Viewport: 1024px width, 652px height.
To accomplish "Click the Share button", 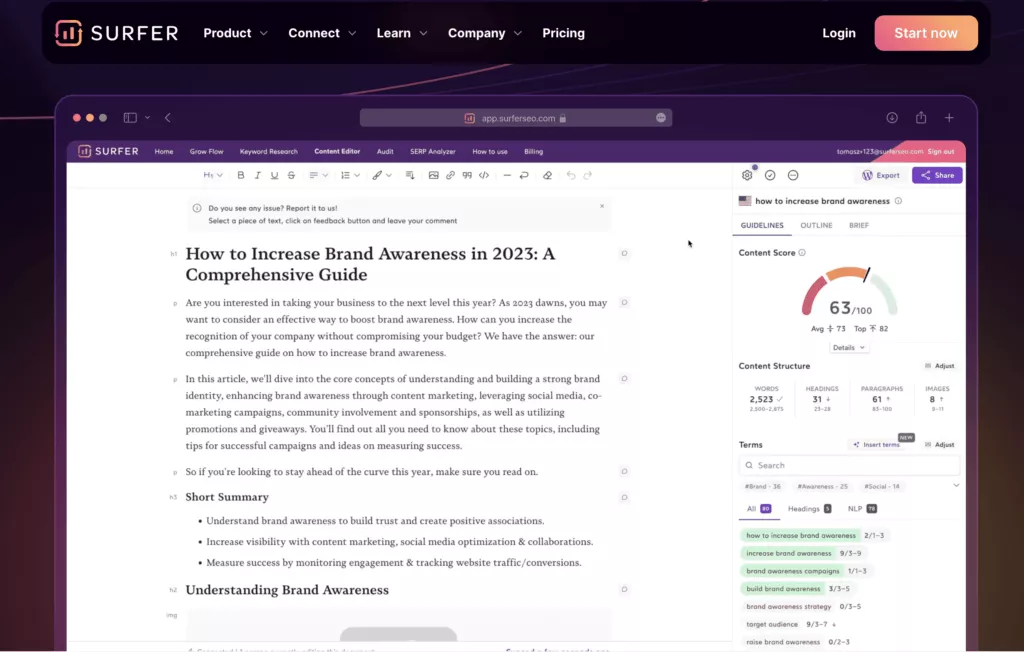I will pyautogui.click(x=937, y=175).
